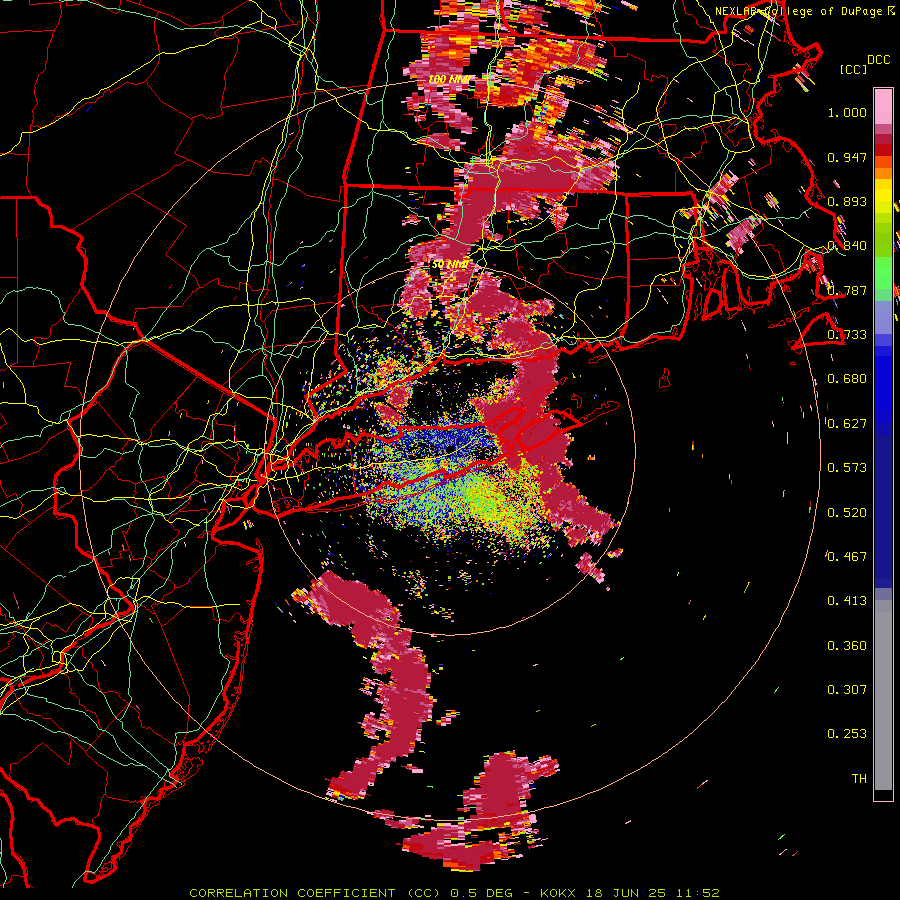Select the 0.307 color scale value
The width and height of the screenshot is (900, 900).
point(847,690)
